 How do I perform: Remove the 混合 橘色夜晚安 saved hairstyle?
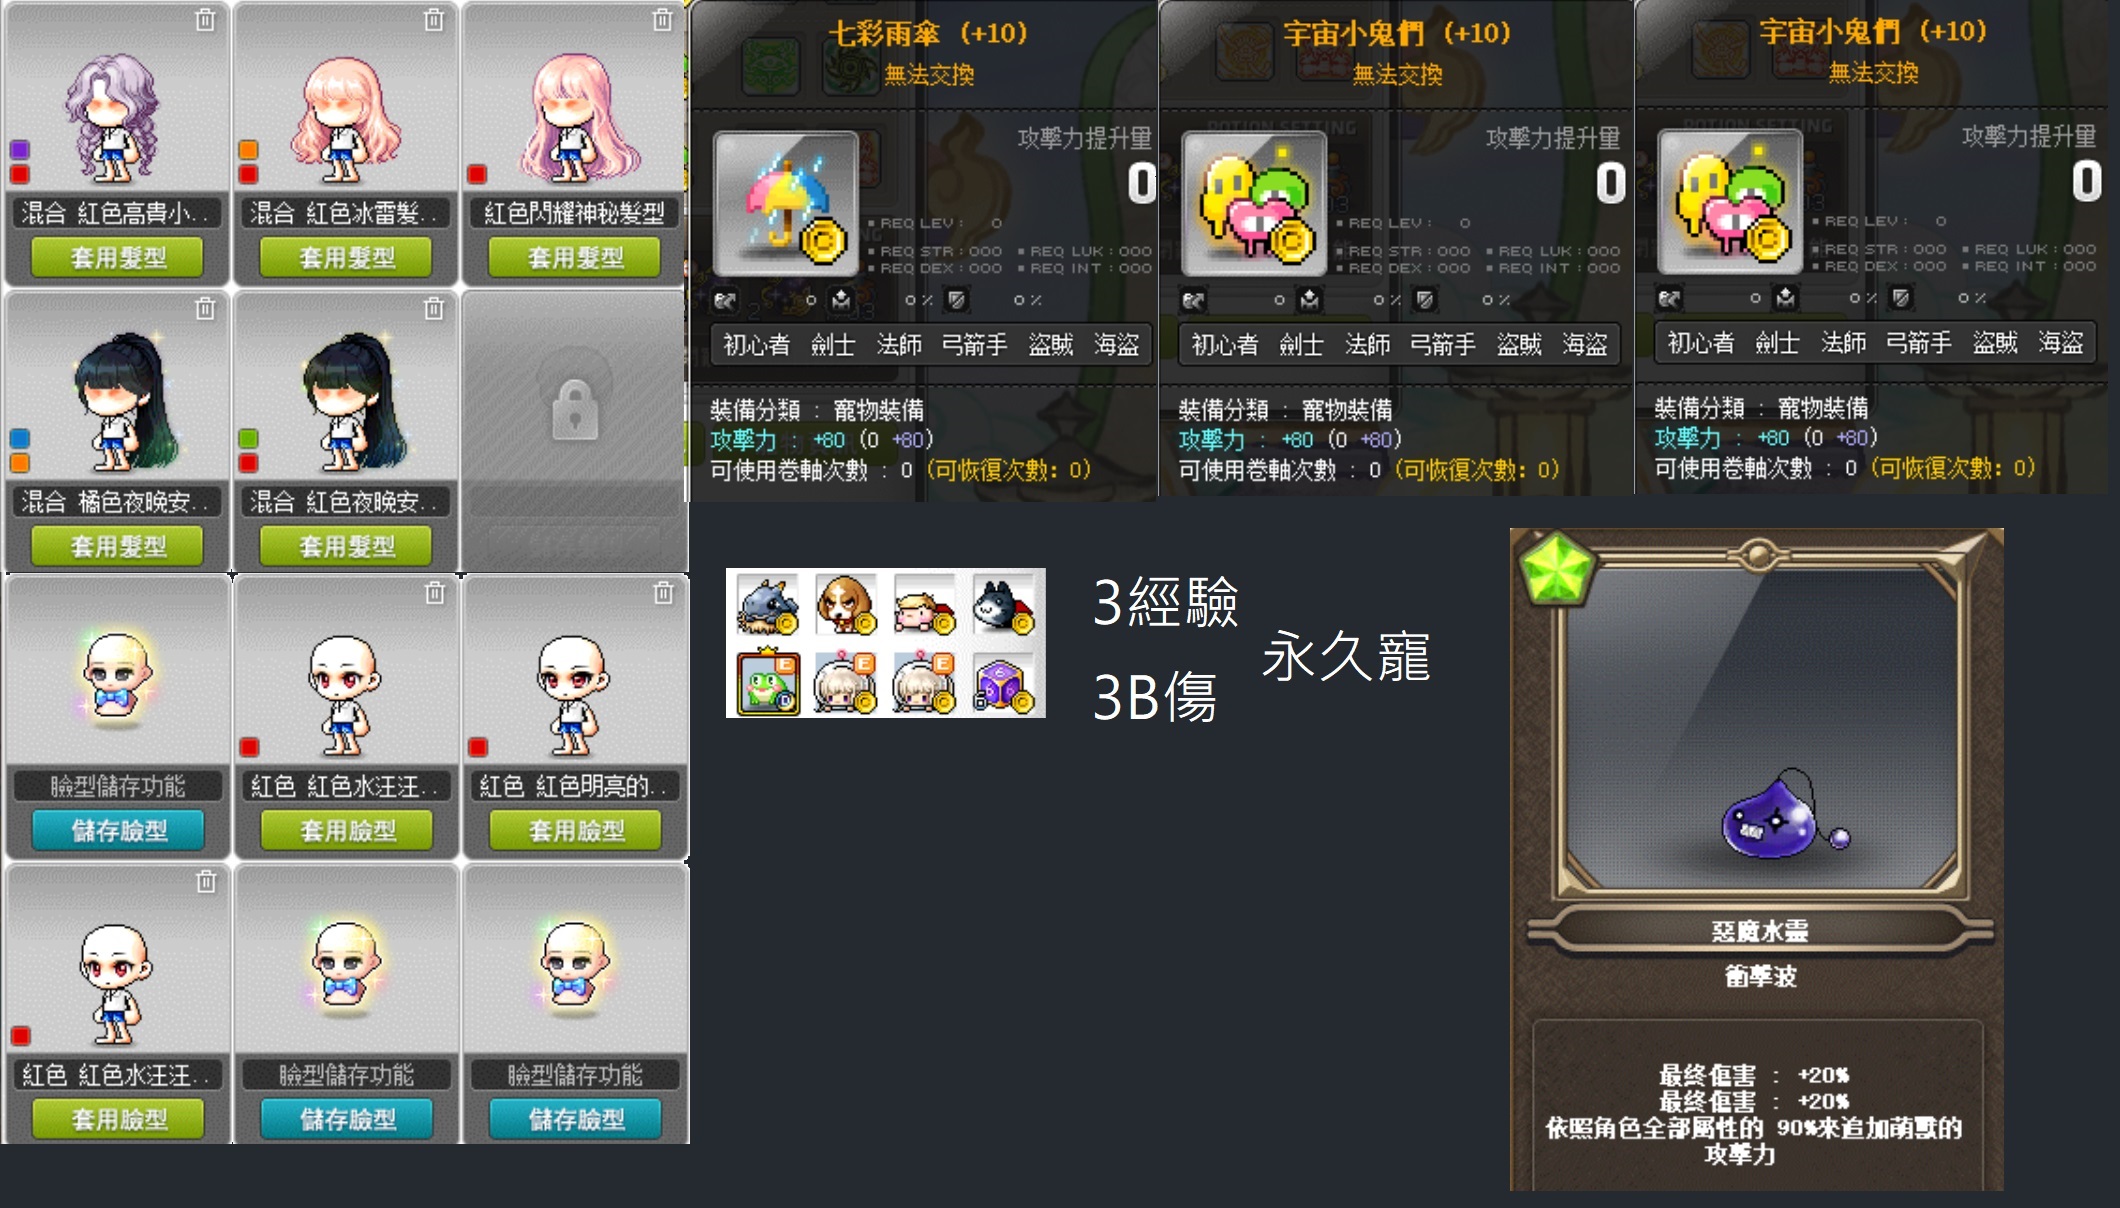pos(205,308)
